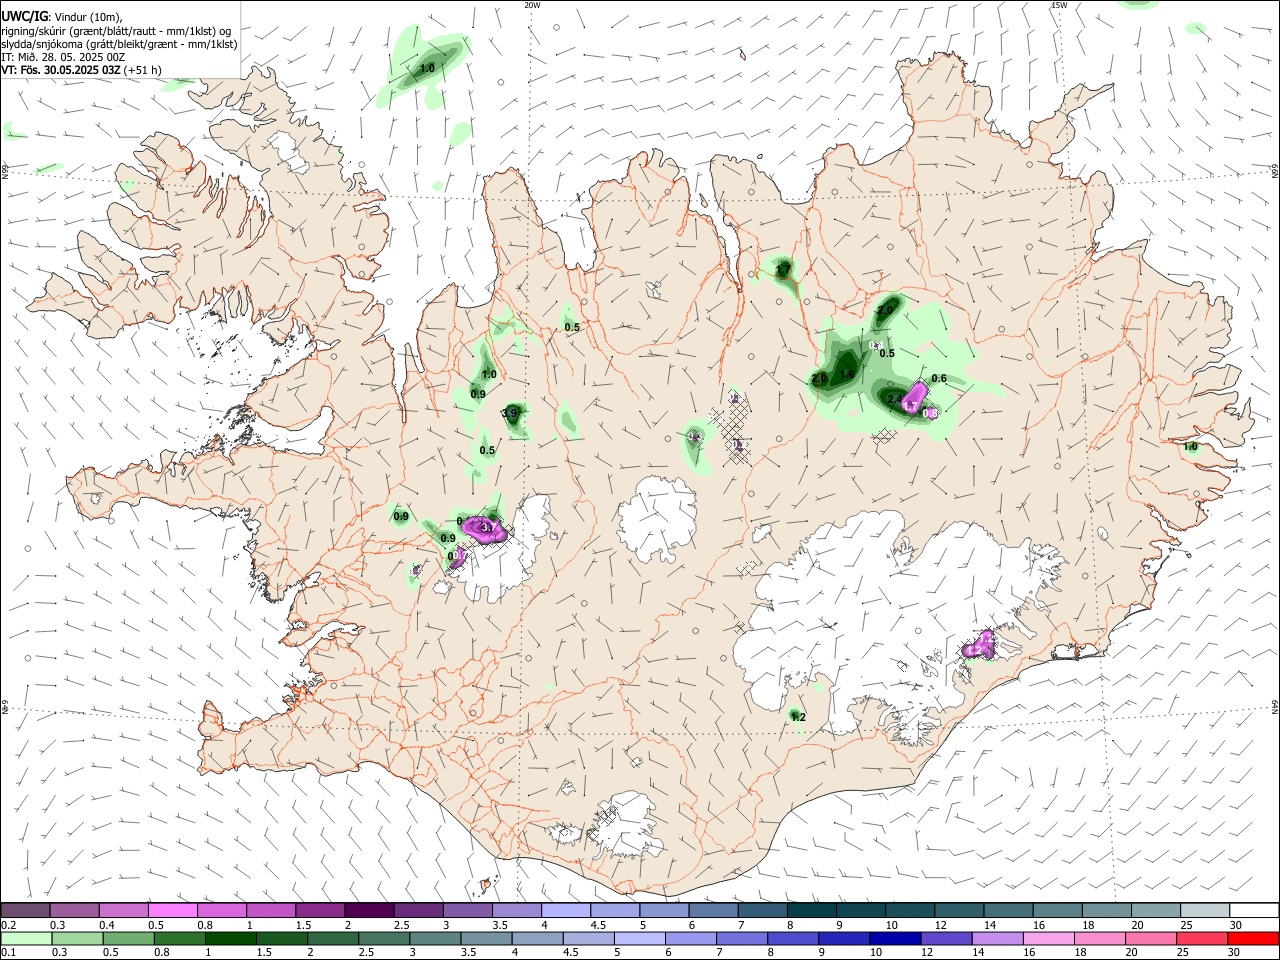The image size is (1280, 960).
Task: Click the 'slydda/snjókoma' legend description line
Action: [x=119, y=44]
